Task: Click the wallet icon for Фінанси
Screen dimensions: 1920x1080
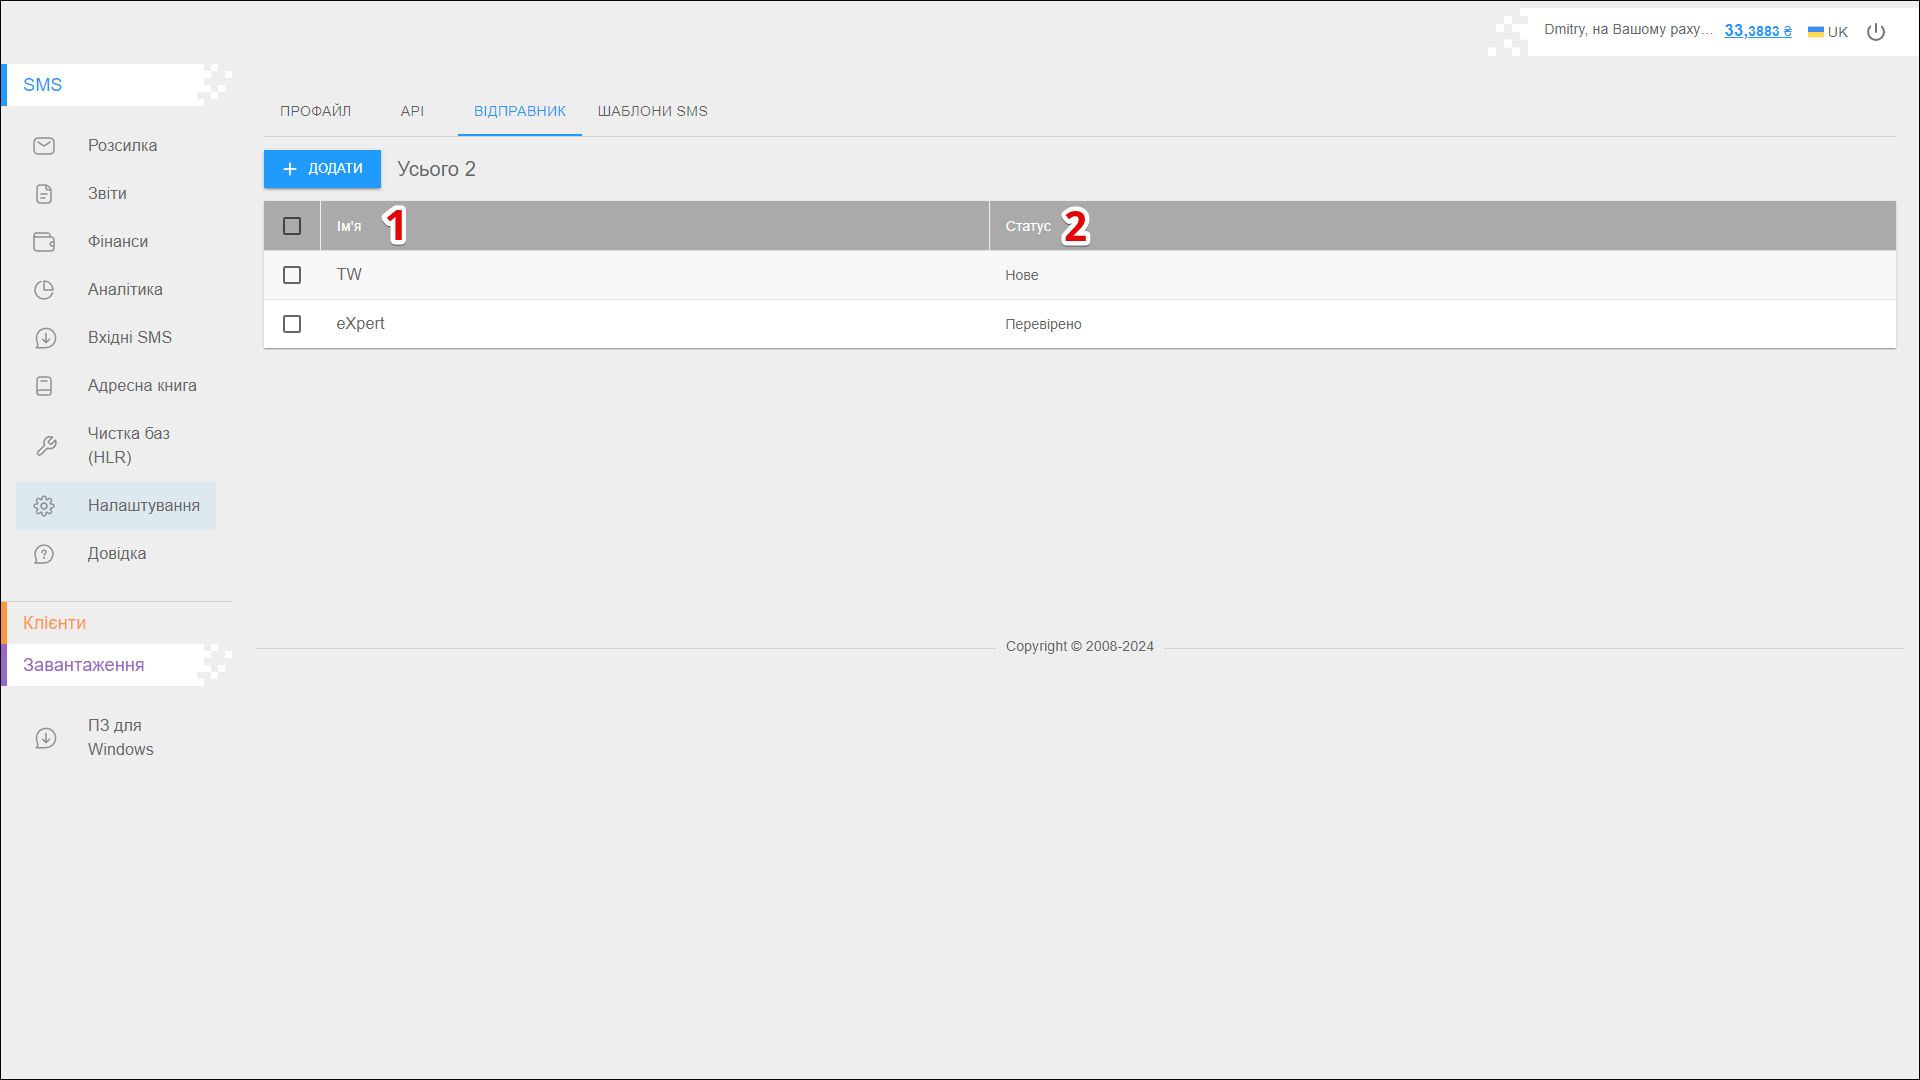Action: [44, 242]
